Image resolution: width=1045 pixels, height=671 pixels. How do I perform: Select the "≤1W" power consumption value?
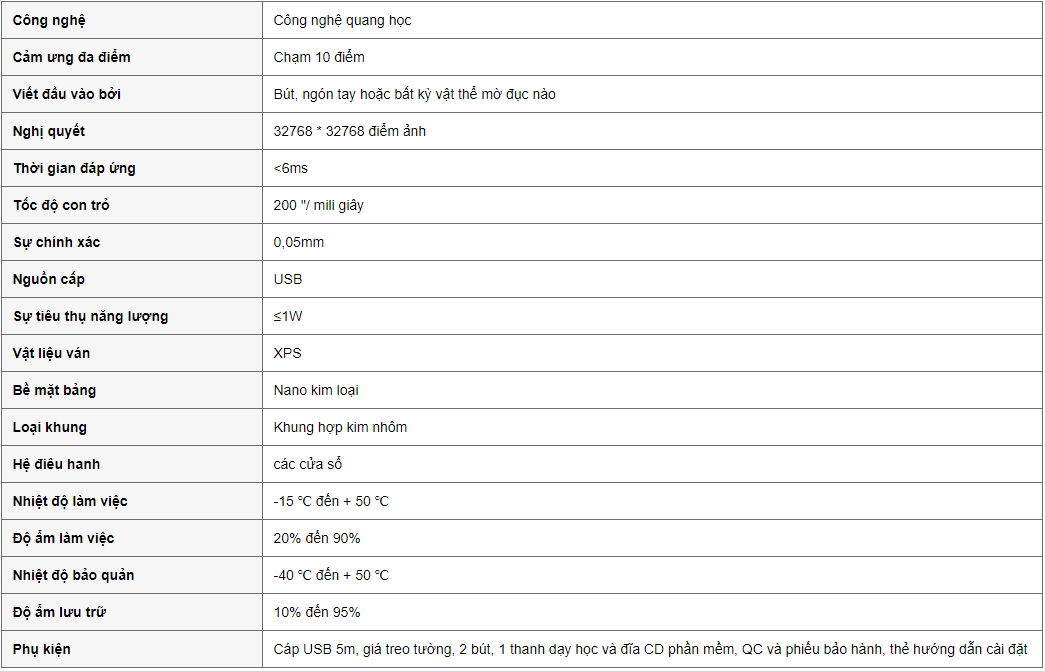(x=288, y=316)
